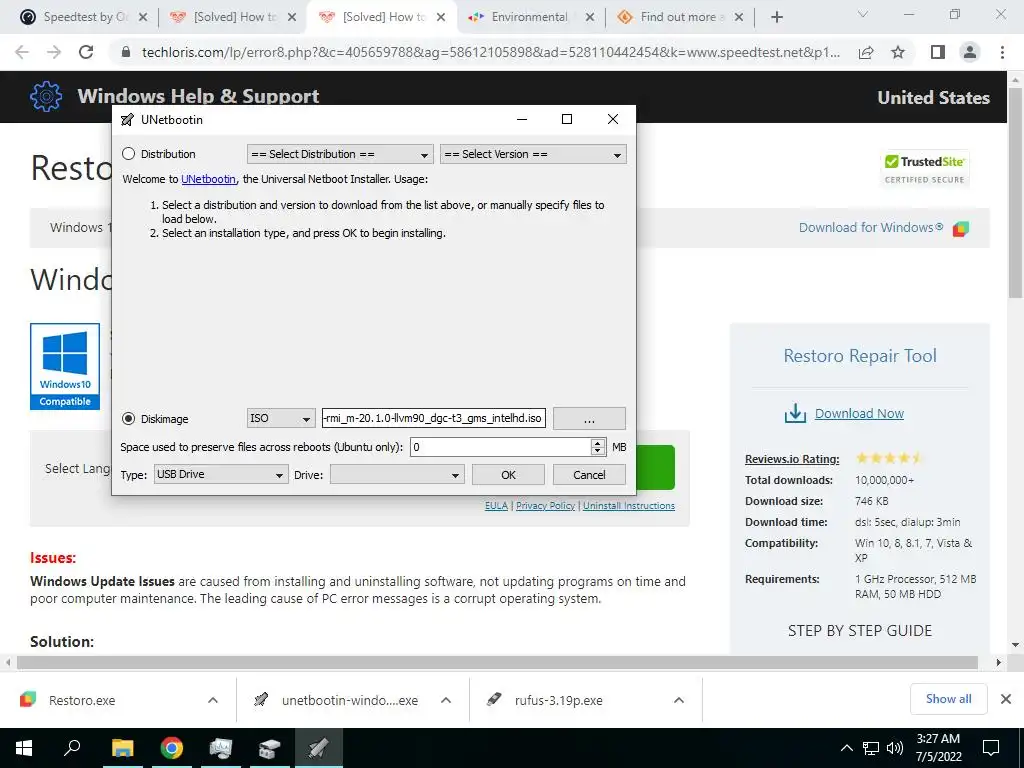Open the Windows Start menu

24,748
